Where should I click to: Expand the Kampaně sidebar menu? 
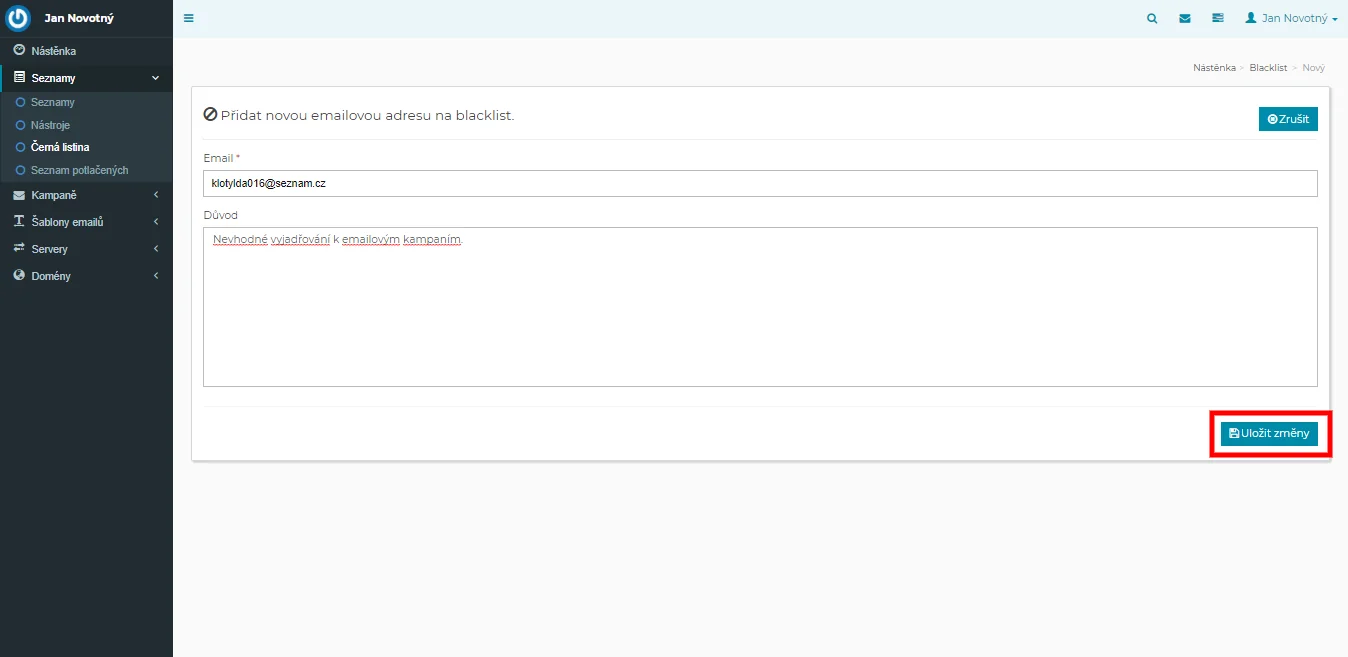pyautogui.click(x=86, y=195)
